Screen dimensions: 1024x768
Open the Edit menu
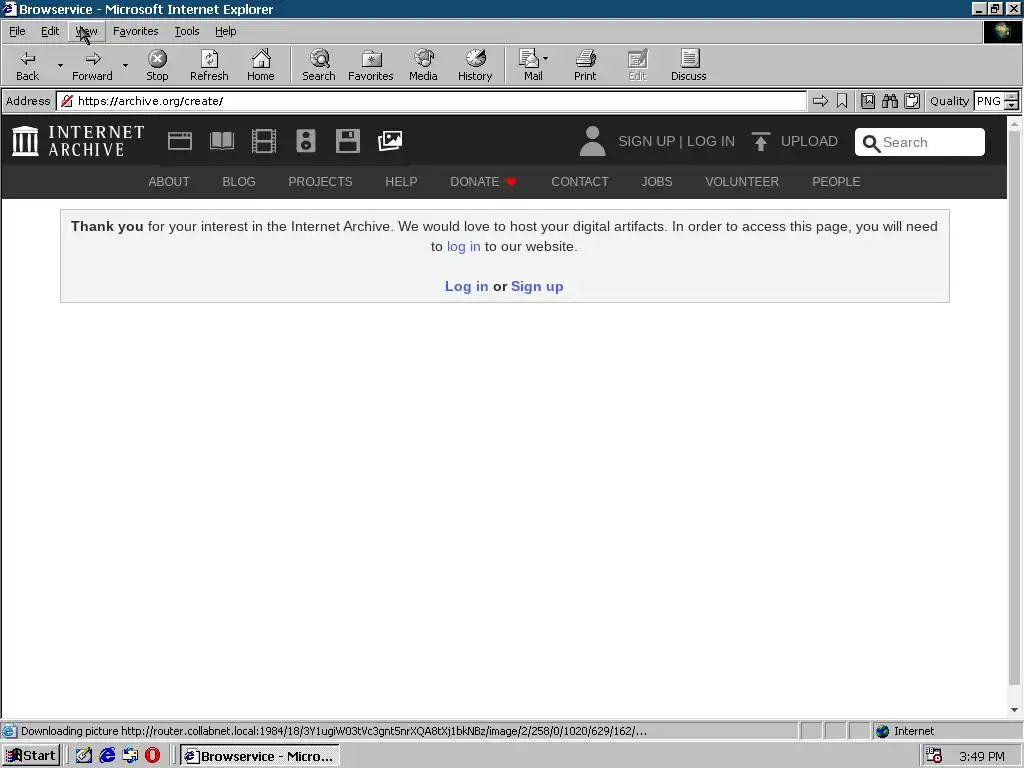(50, 31)
